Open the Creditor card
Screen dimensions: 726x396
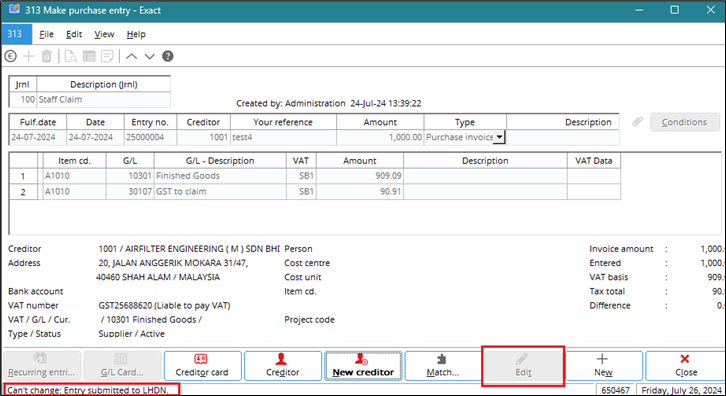point(202,365)
